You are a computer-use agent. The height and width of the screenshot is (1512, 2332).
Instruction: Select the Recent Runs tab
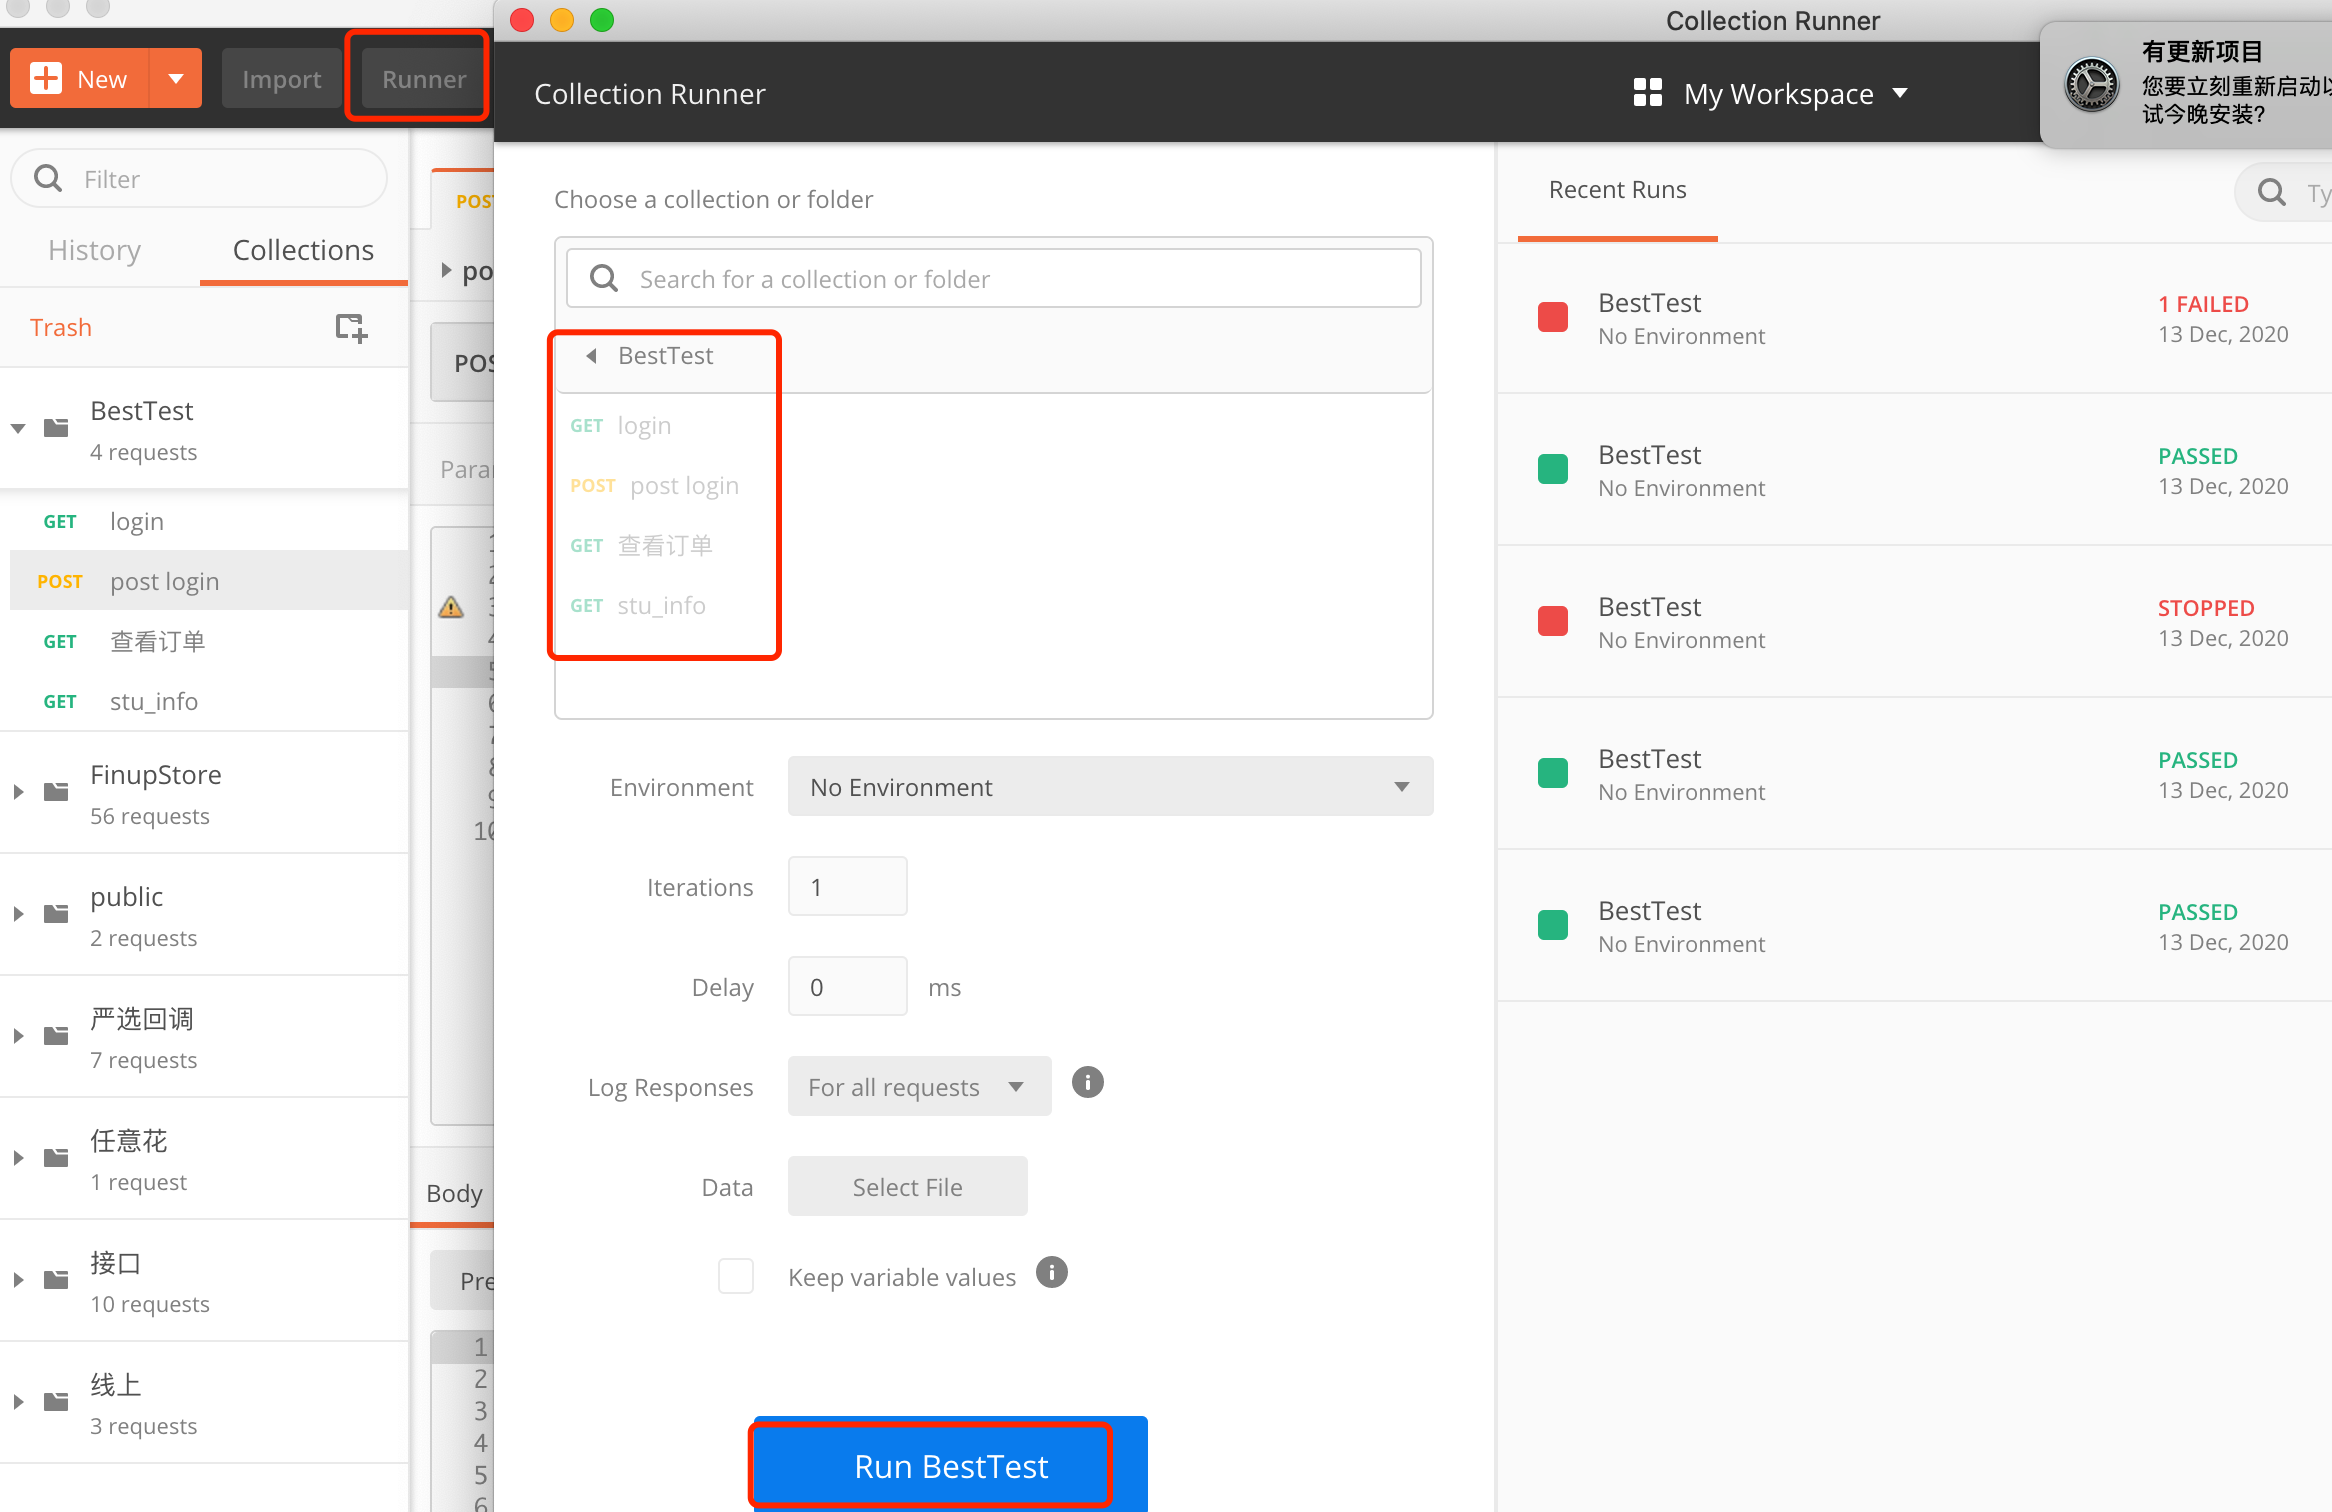point(1617,190)
